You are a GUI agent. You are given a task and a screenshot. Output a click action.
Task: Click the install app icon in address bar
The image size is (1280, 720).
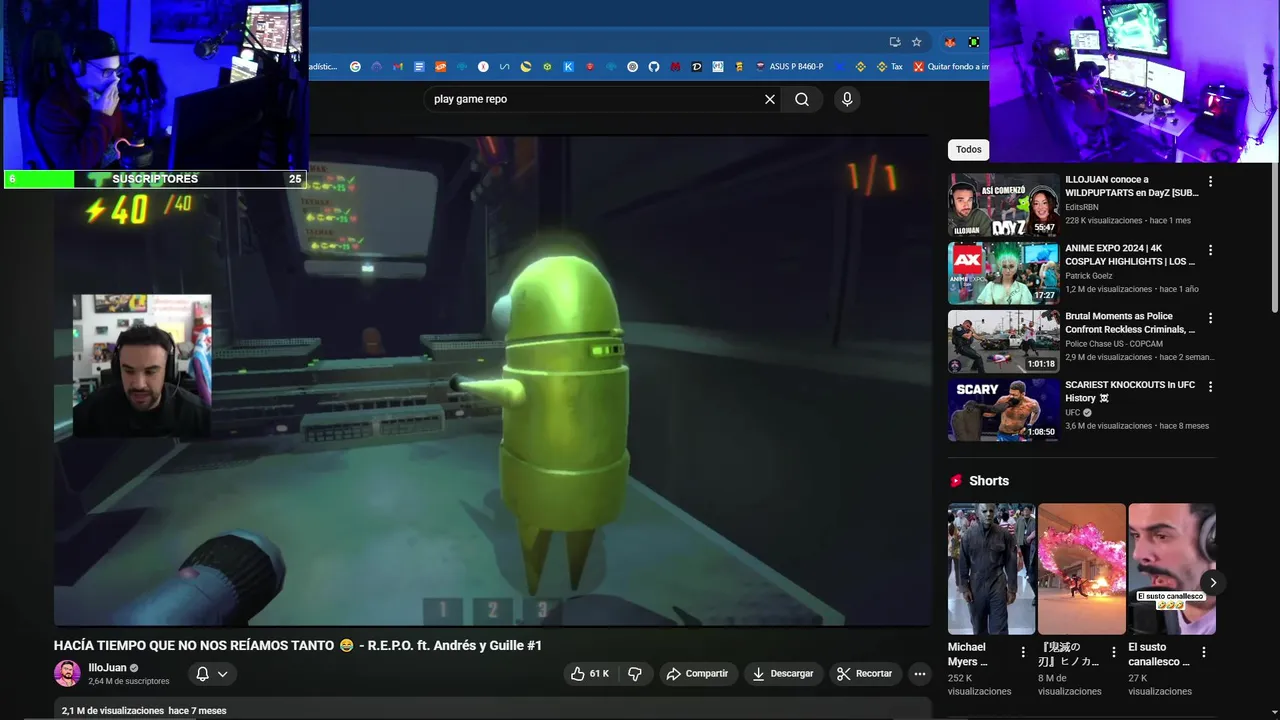pos(895,42)
